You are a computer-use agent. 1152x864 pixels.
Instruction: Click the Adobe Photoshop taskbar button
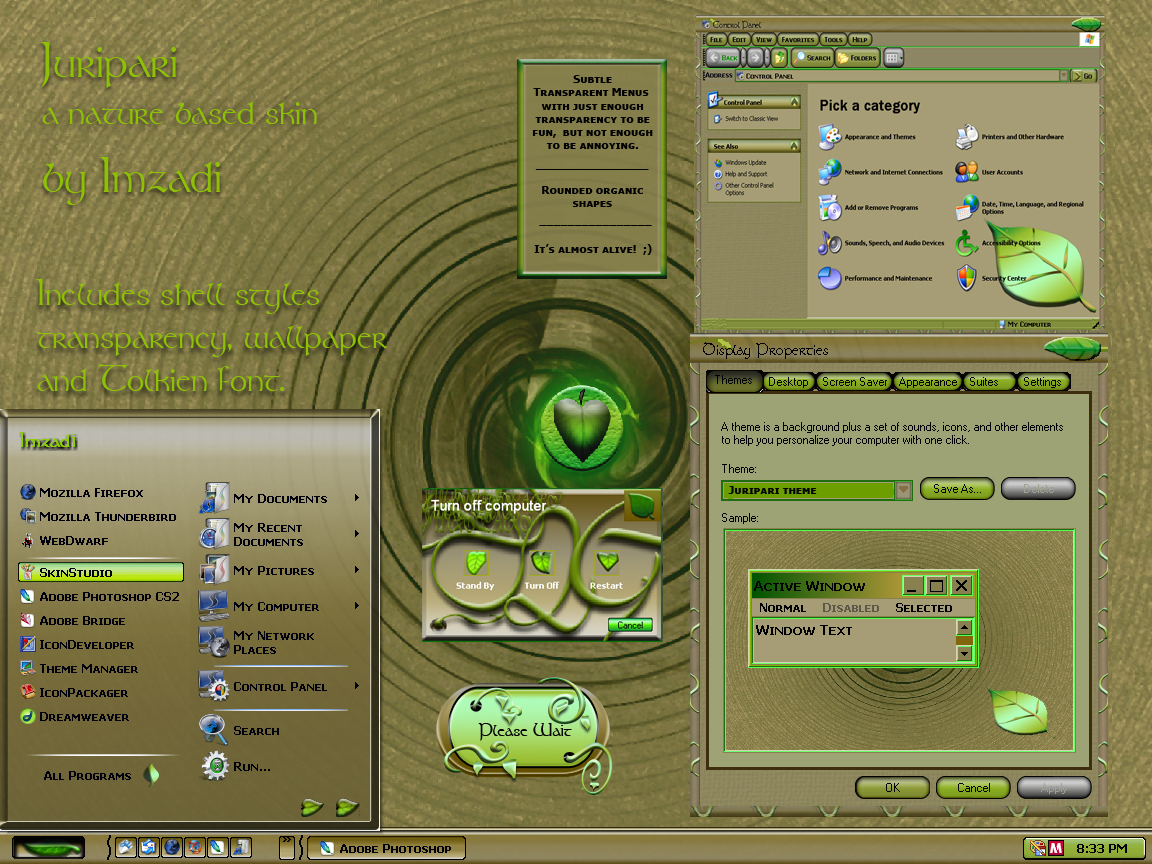[x=386, y=848]
